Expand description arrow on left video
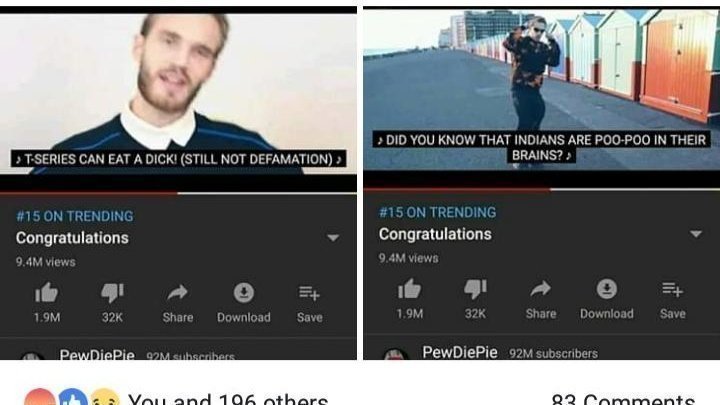Viewport: 720px width, 405px height. [x=333, y=238]
